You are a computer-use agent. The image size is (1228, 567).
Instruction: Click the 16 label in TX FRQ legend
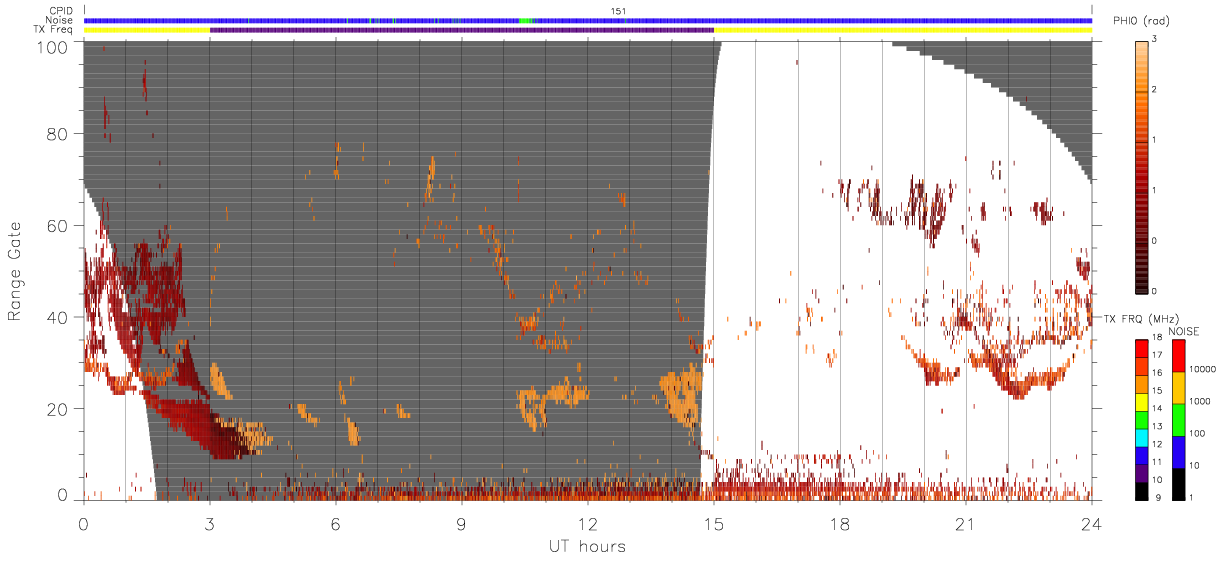[x=1156, y=375]
